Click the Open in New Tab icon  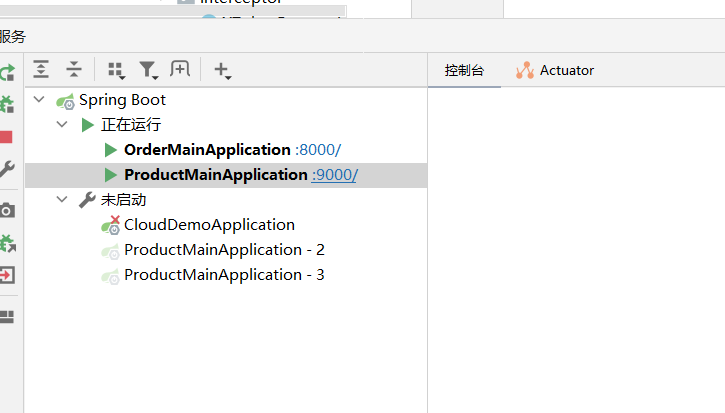[180, 69]
